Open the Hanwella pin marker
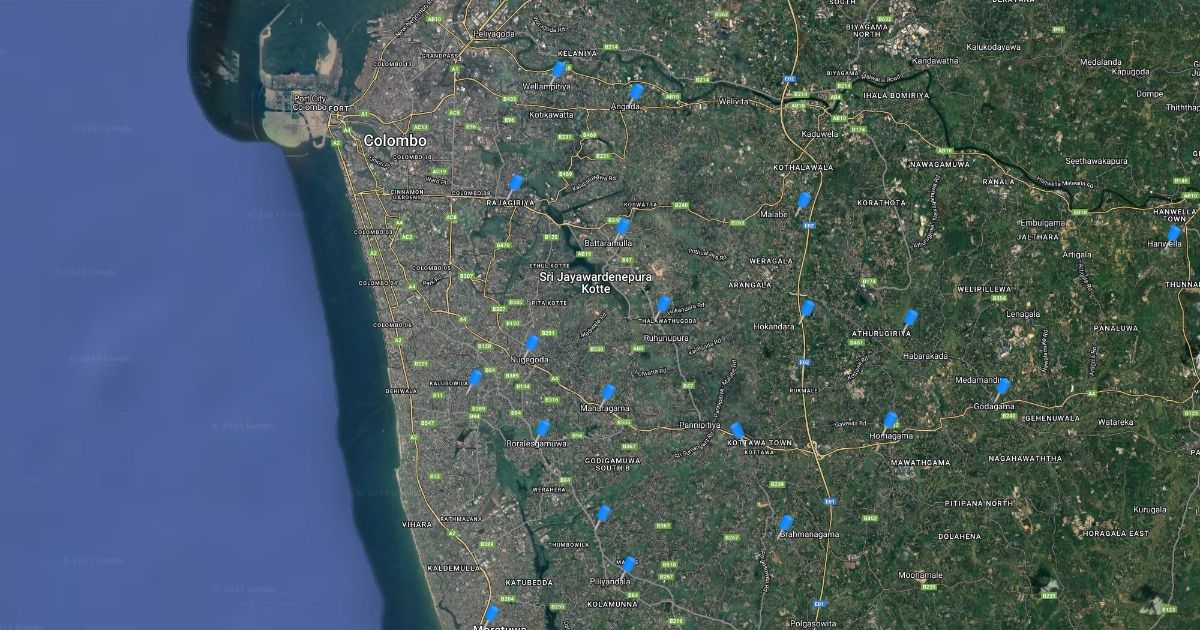This screenshot has width=1200, height=630. click(1174, 234)
